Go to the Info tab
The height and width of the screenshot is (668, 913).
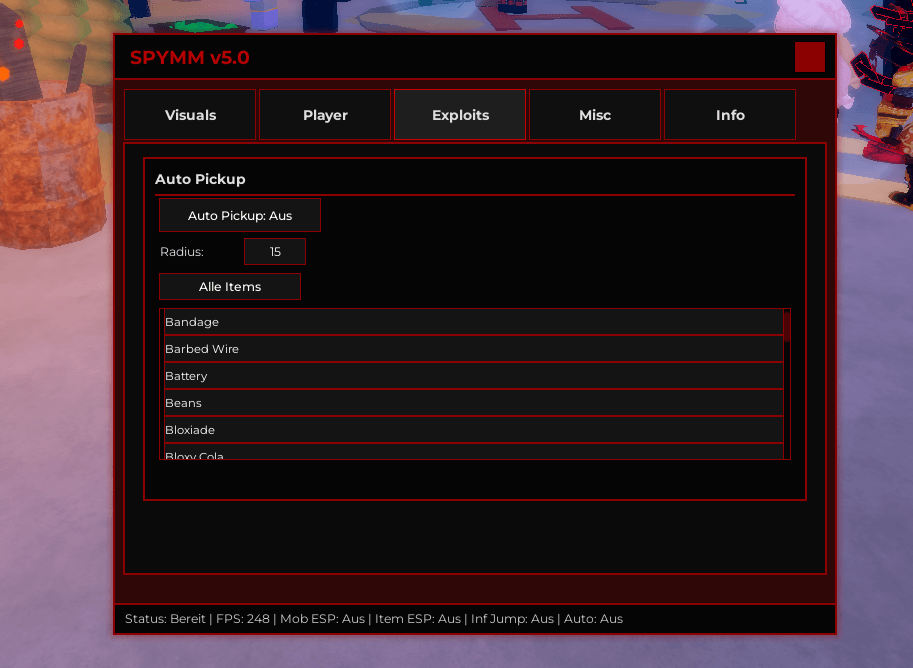[730, 115]
